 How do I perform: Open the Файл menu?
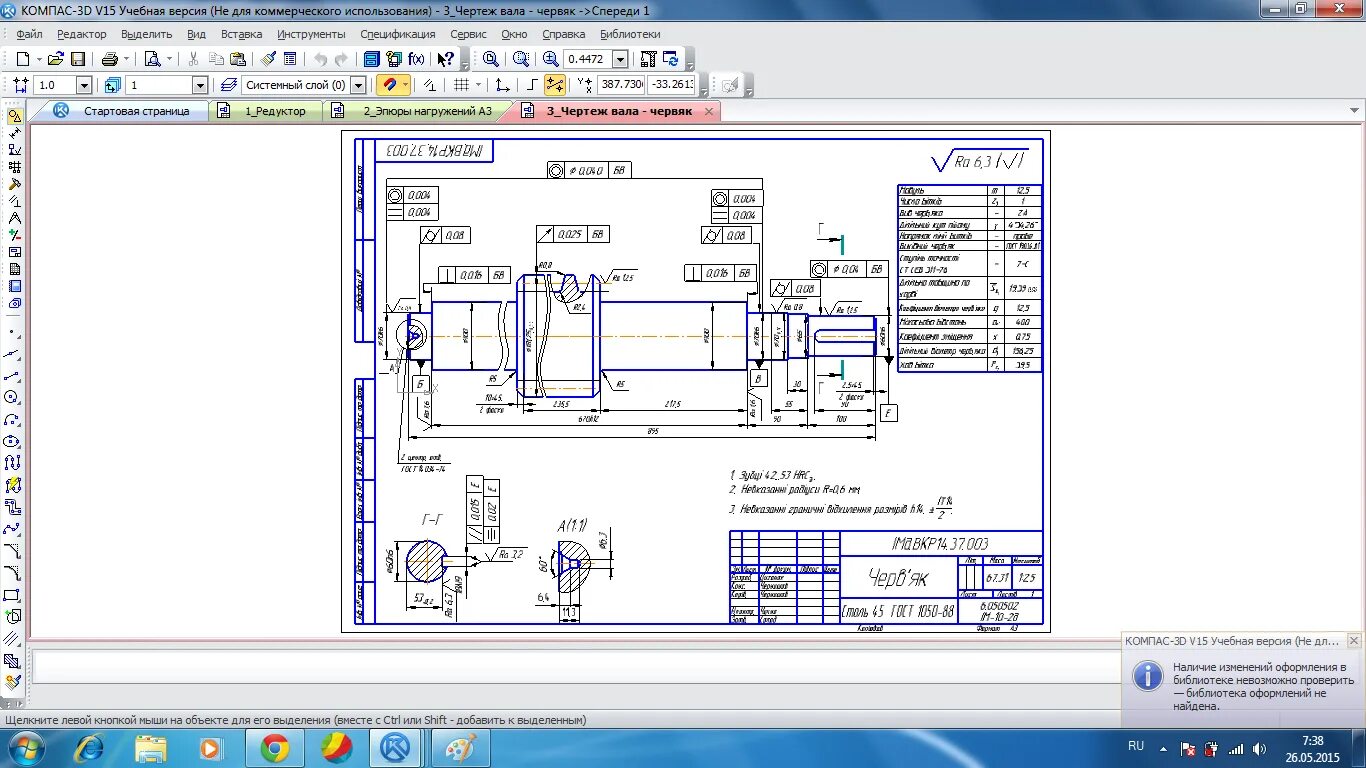click(x=29, y=34)
